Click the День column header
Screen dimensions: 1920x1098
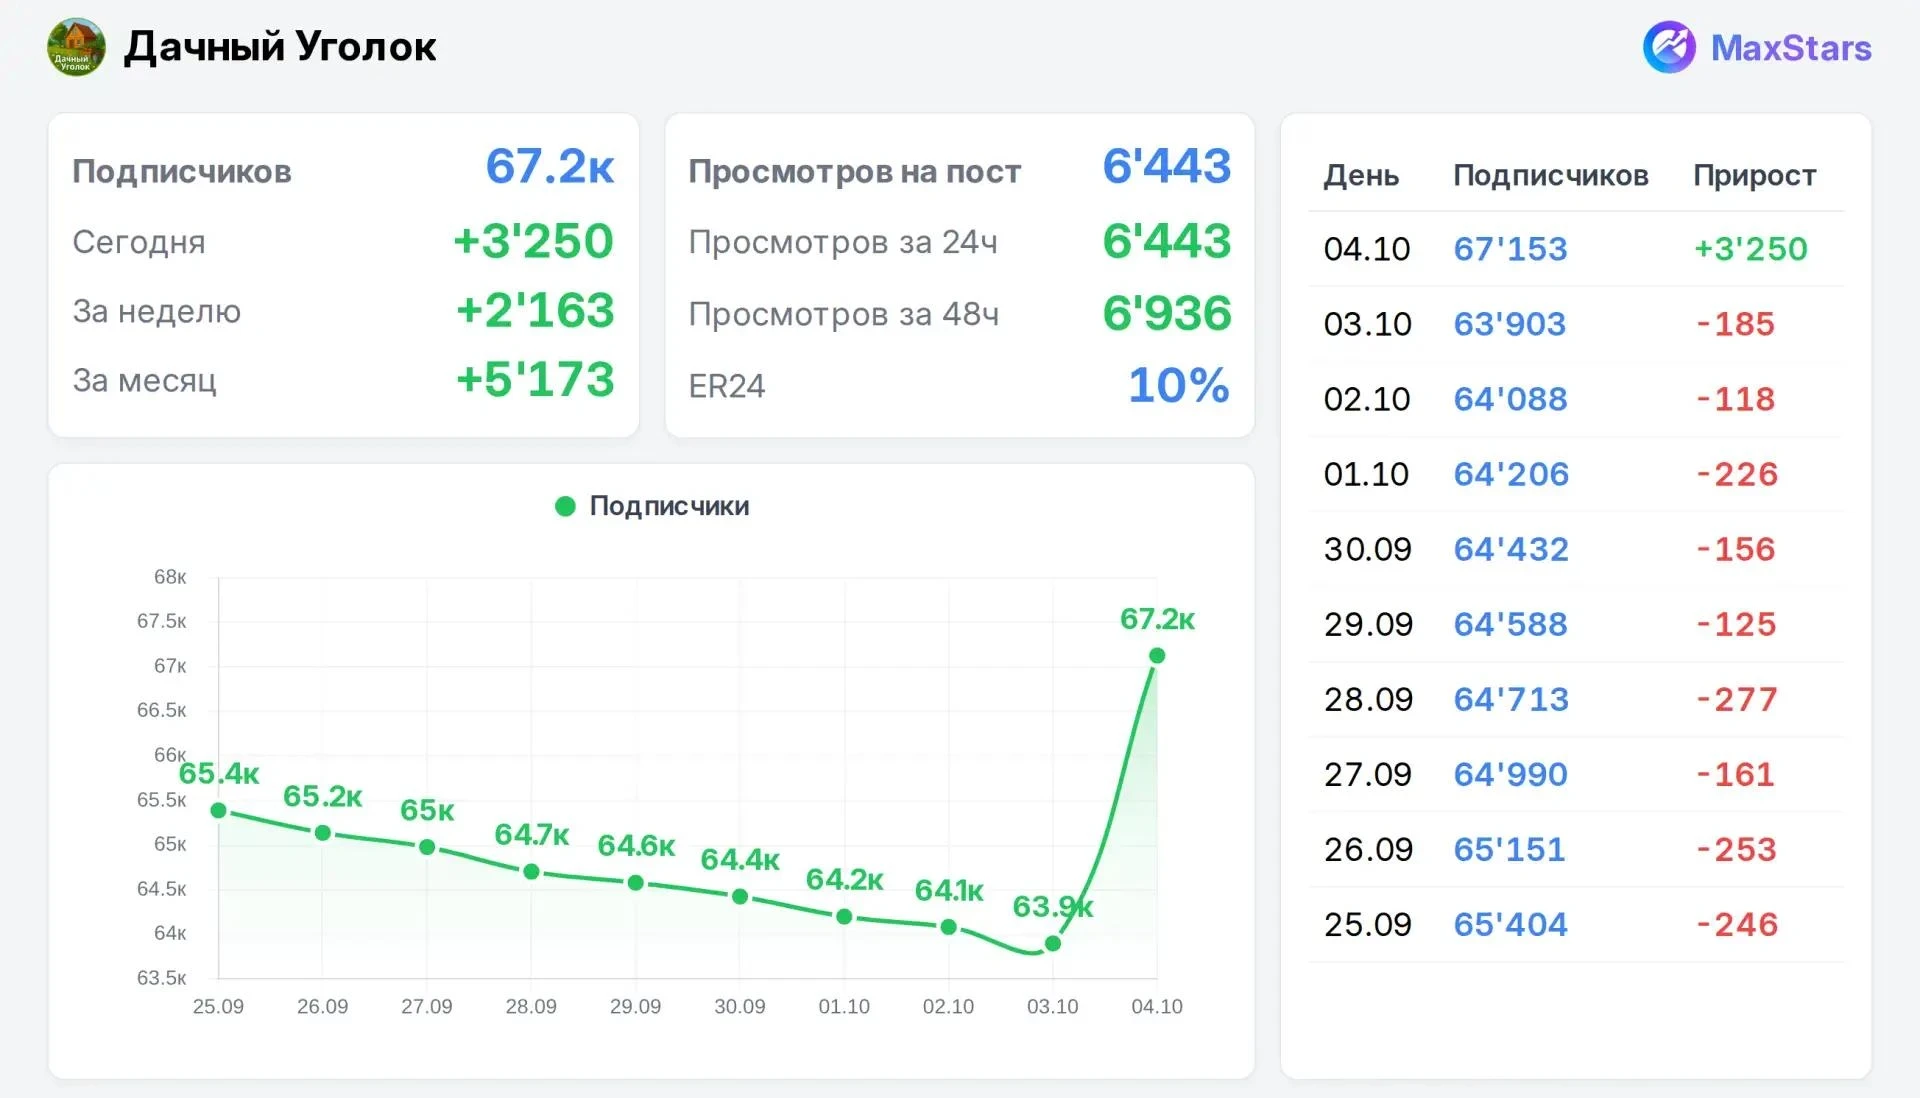pos(1361,176)
